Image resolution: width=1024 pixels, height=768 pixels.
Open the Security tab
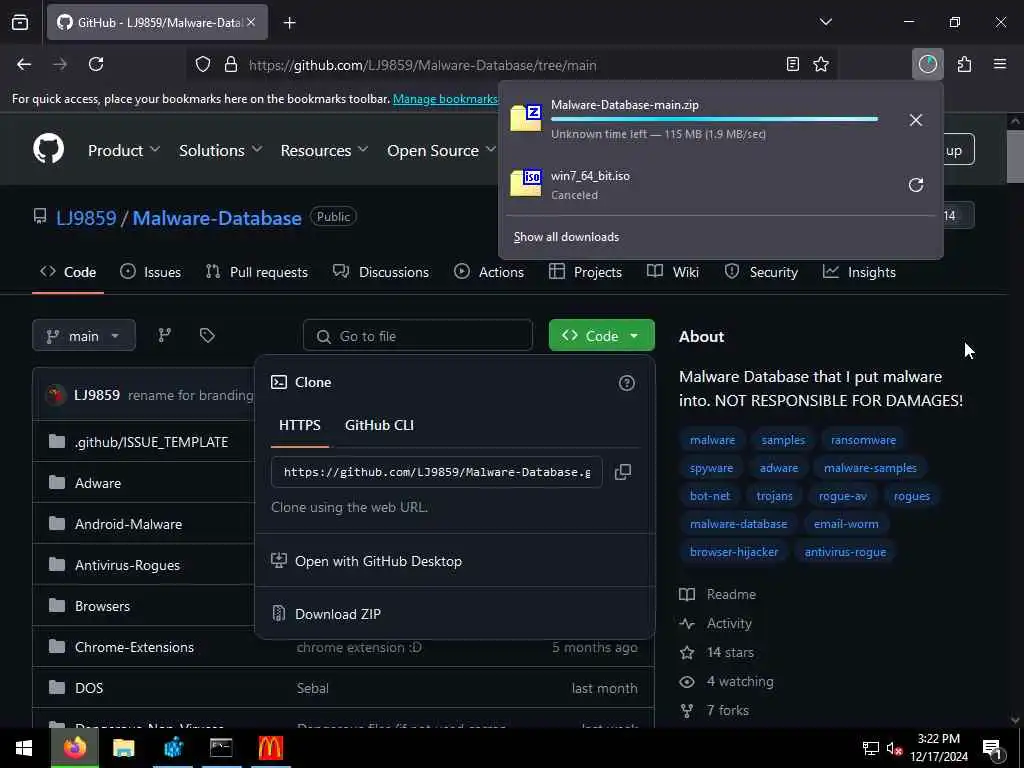coord(761,272)
